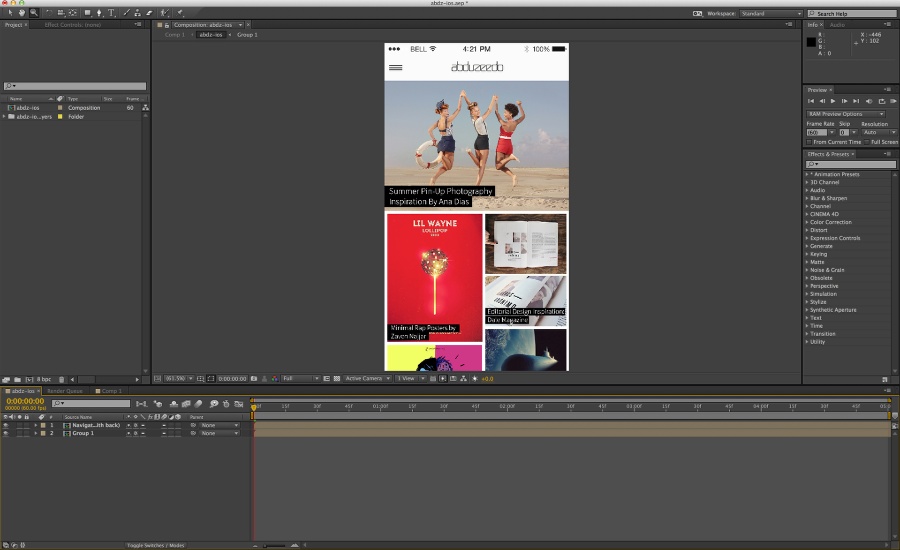Switch to the Render Queue tab

pos(65,391)
